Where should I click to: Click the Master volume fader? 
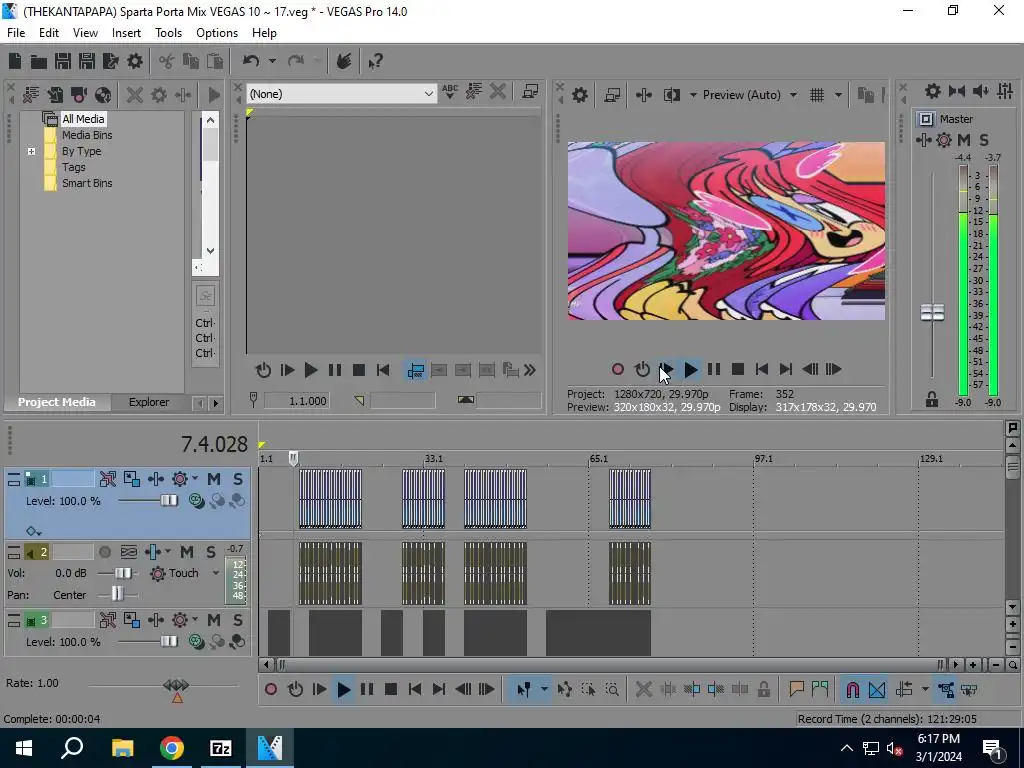pyautogui.click(x=932, y=313)
